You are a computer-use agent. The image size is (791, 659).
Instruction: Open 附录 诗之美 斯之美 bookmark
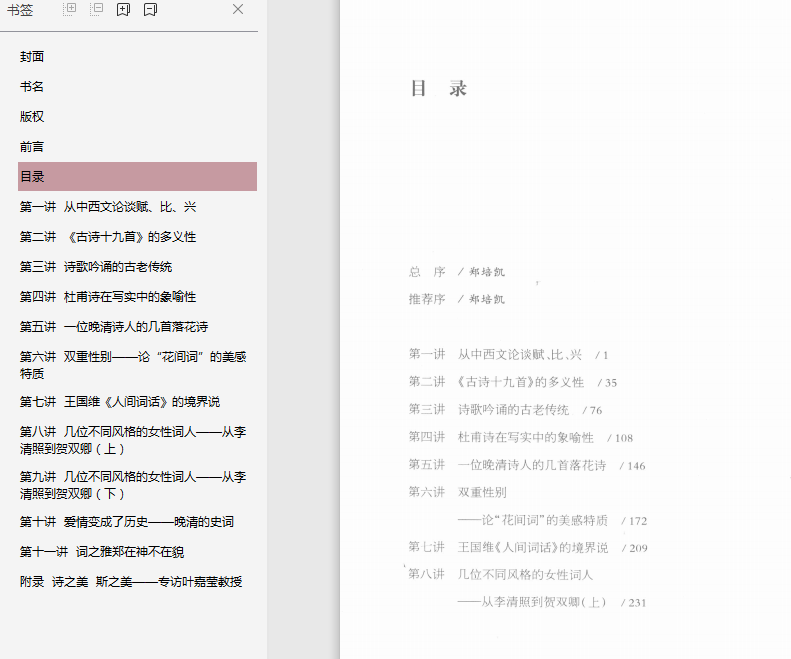[131, 582]
